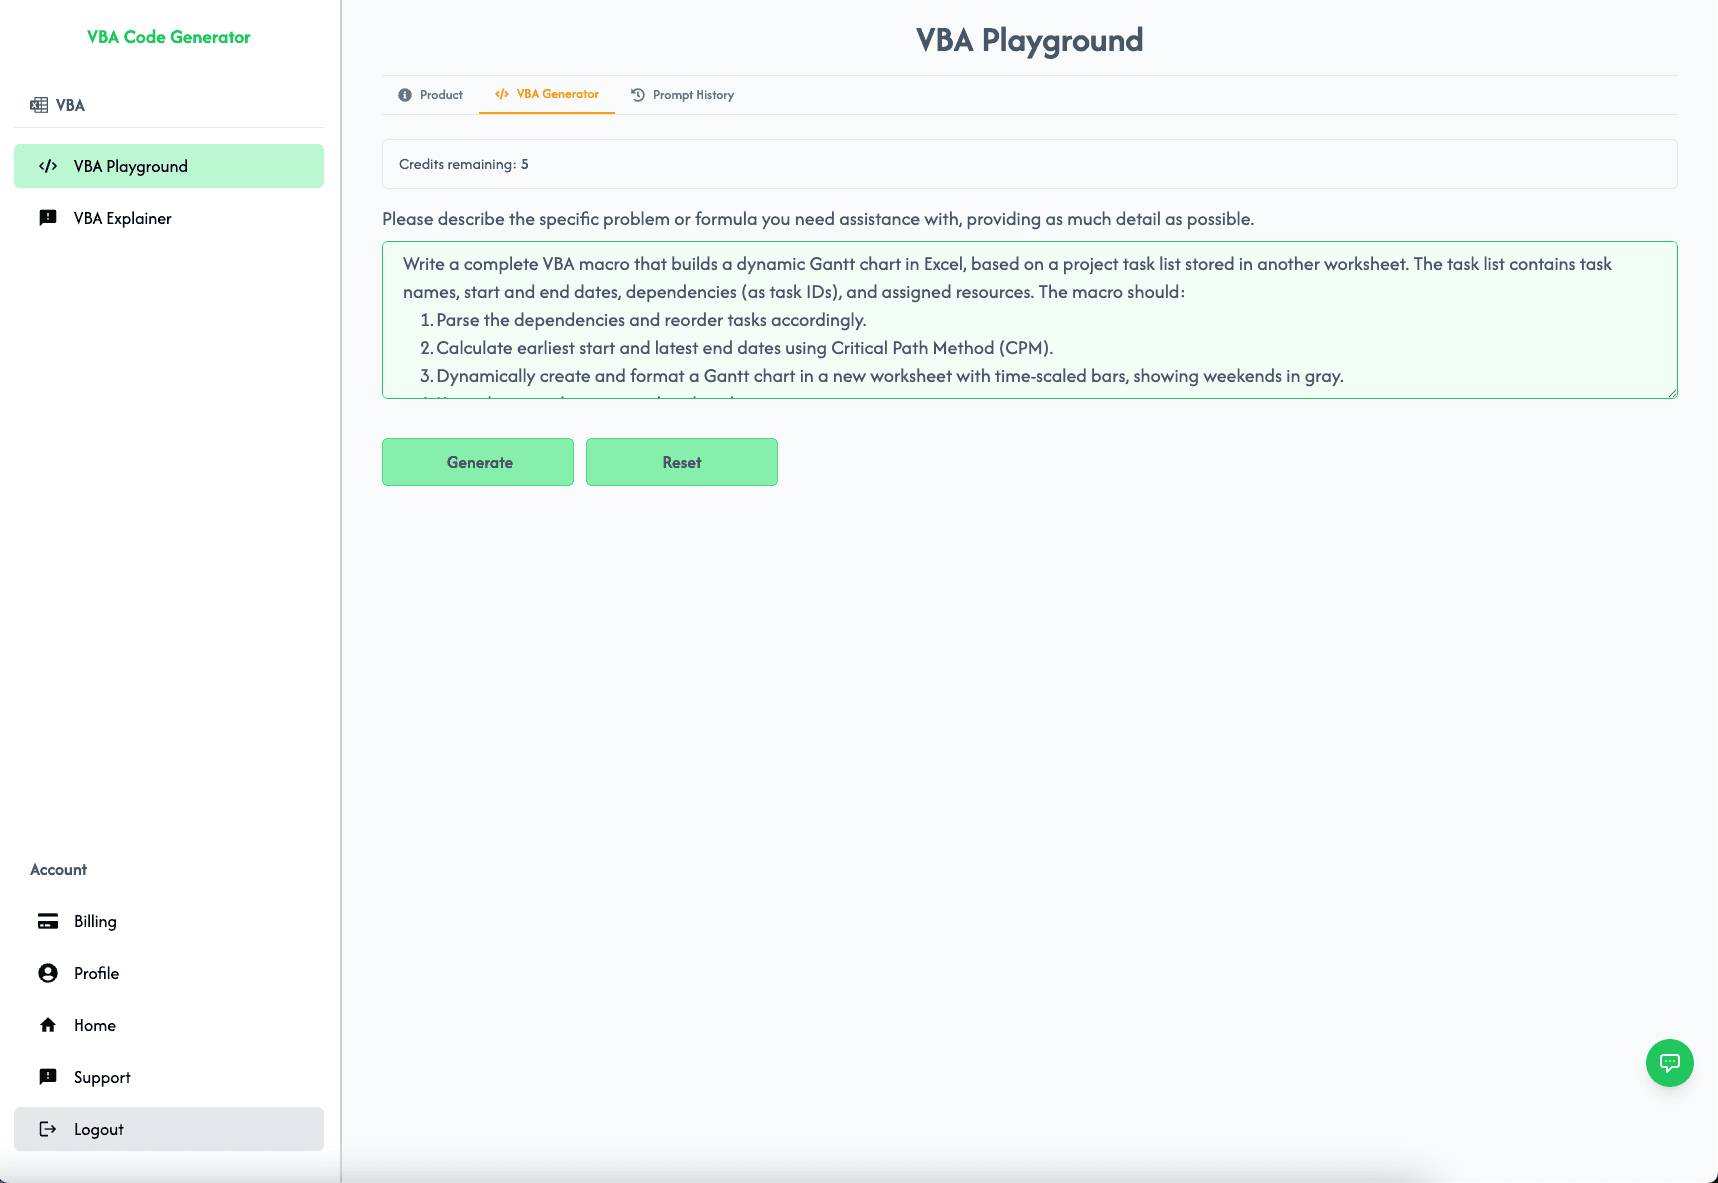Click the VBA spreadsheet icon in sidebar
The image size is (1718, 1183).
coord(39,105)
